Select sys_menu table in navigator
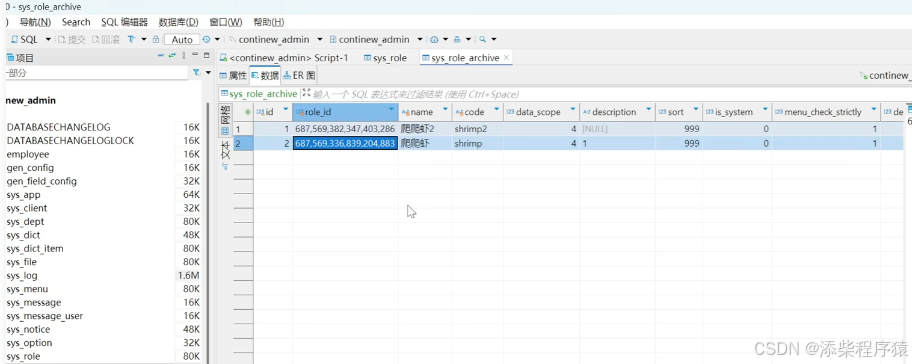Image resolution: width=912 pixels, height=364 pixels. coord(27,289)
